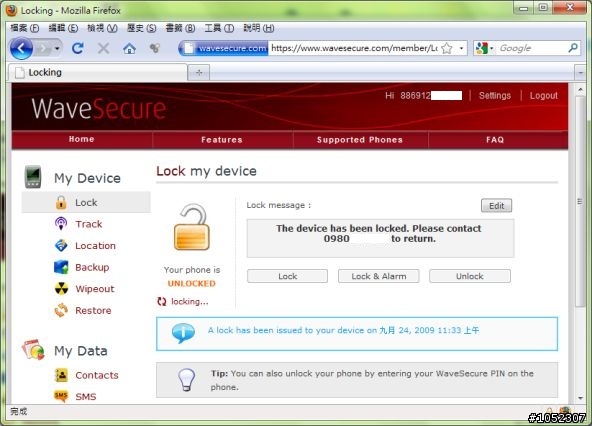Reload the page with the refresh icon
This screenshot has height=426, width=592.
pyautogui.click(x=78, y=48)
